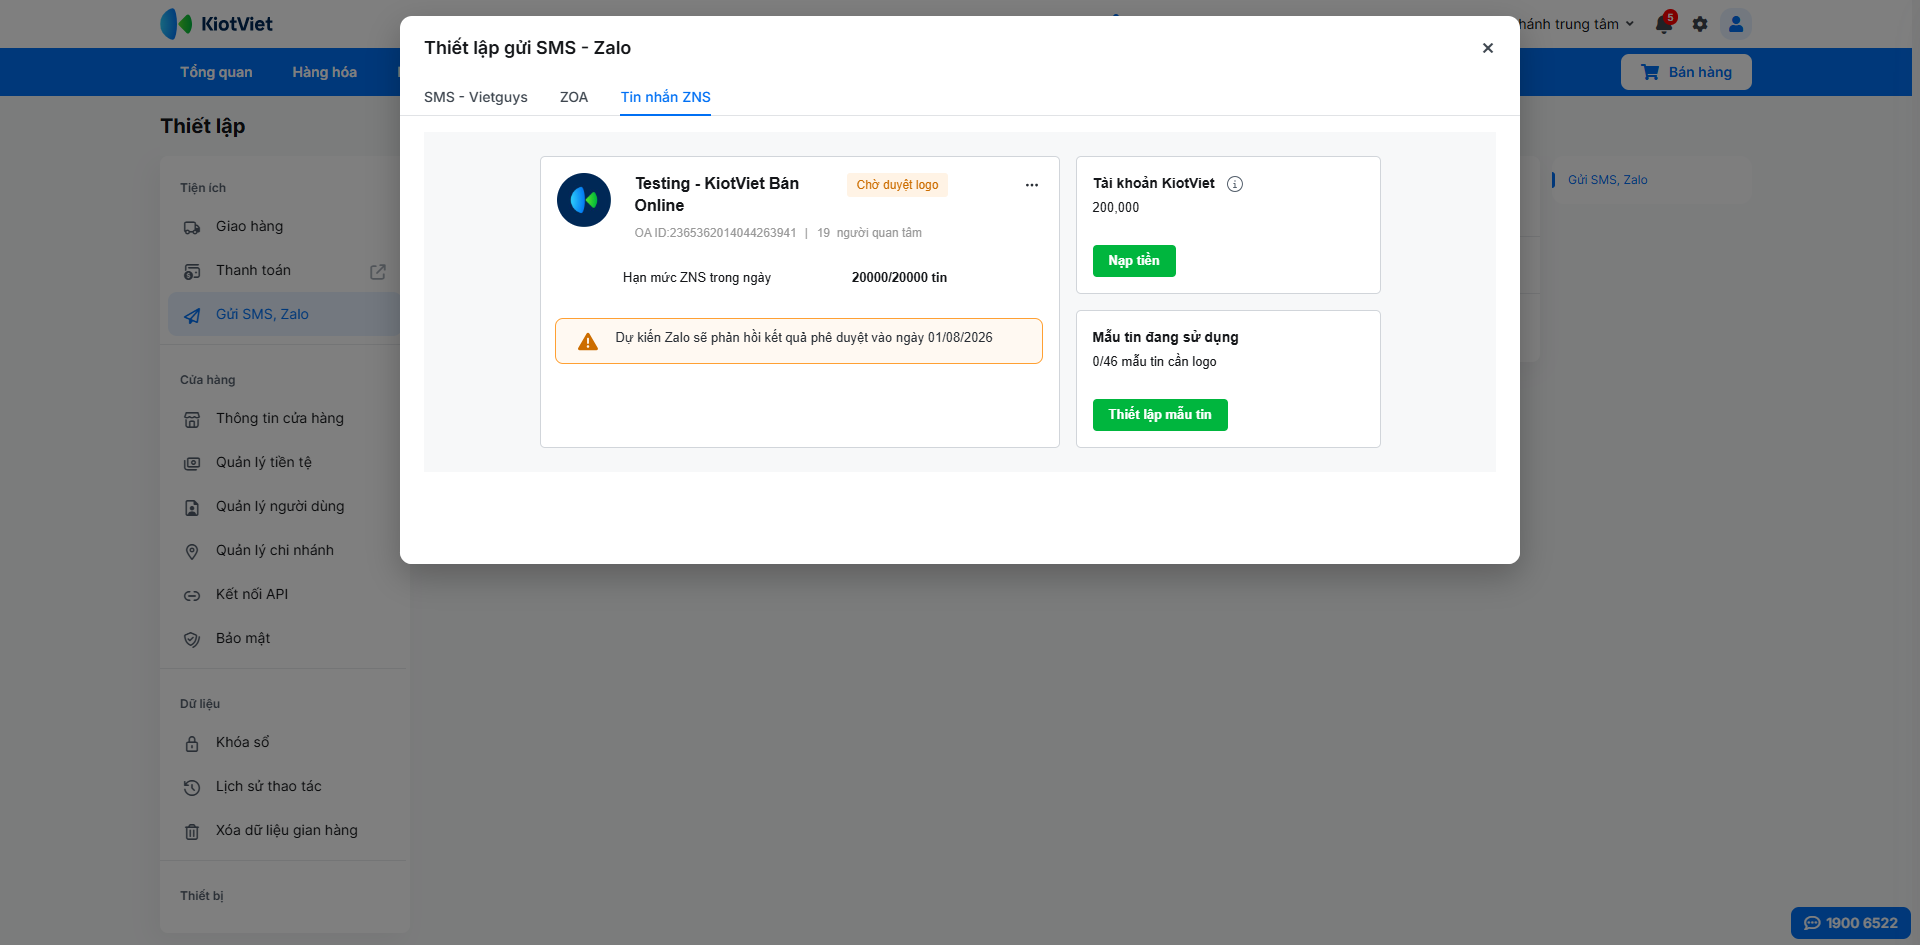1920x945 pixels.
Task: Click the Bán hàng button
Action: coord(1686,72)
